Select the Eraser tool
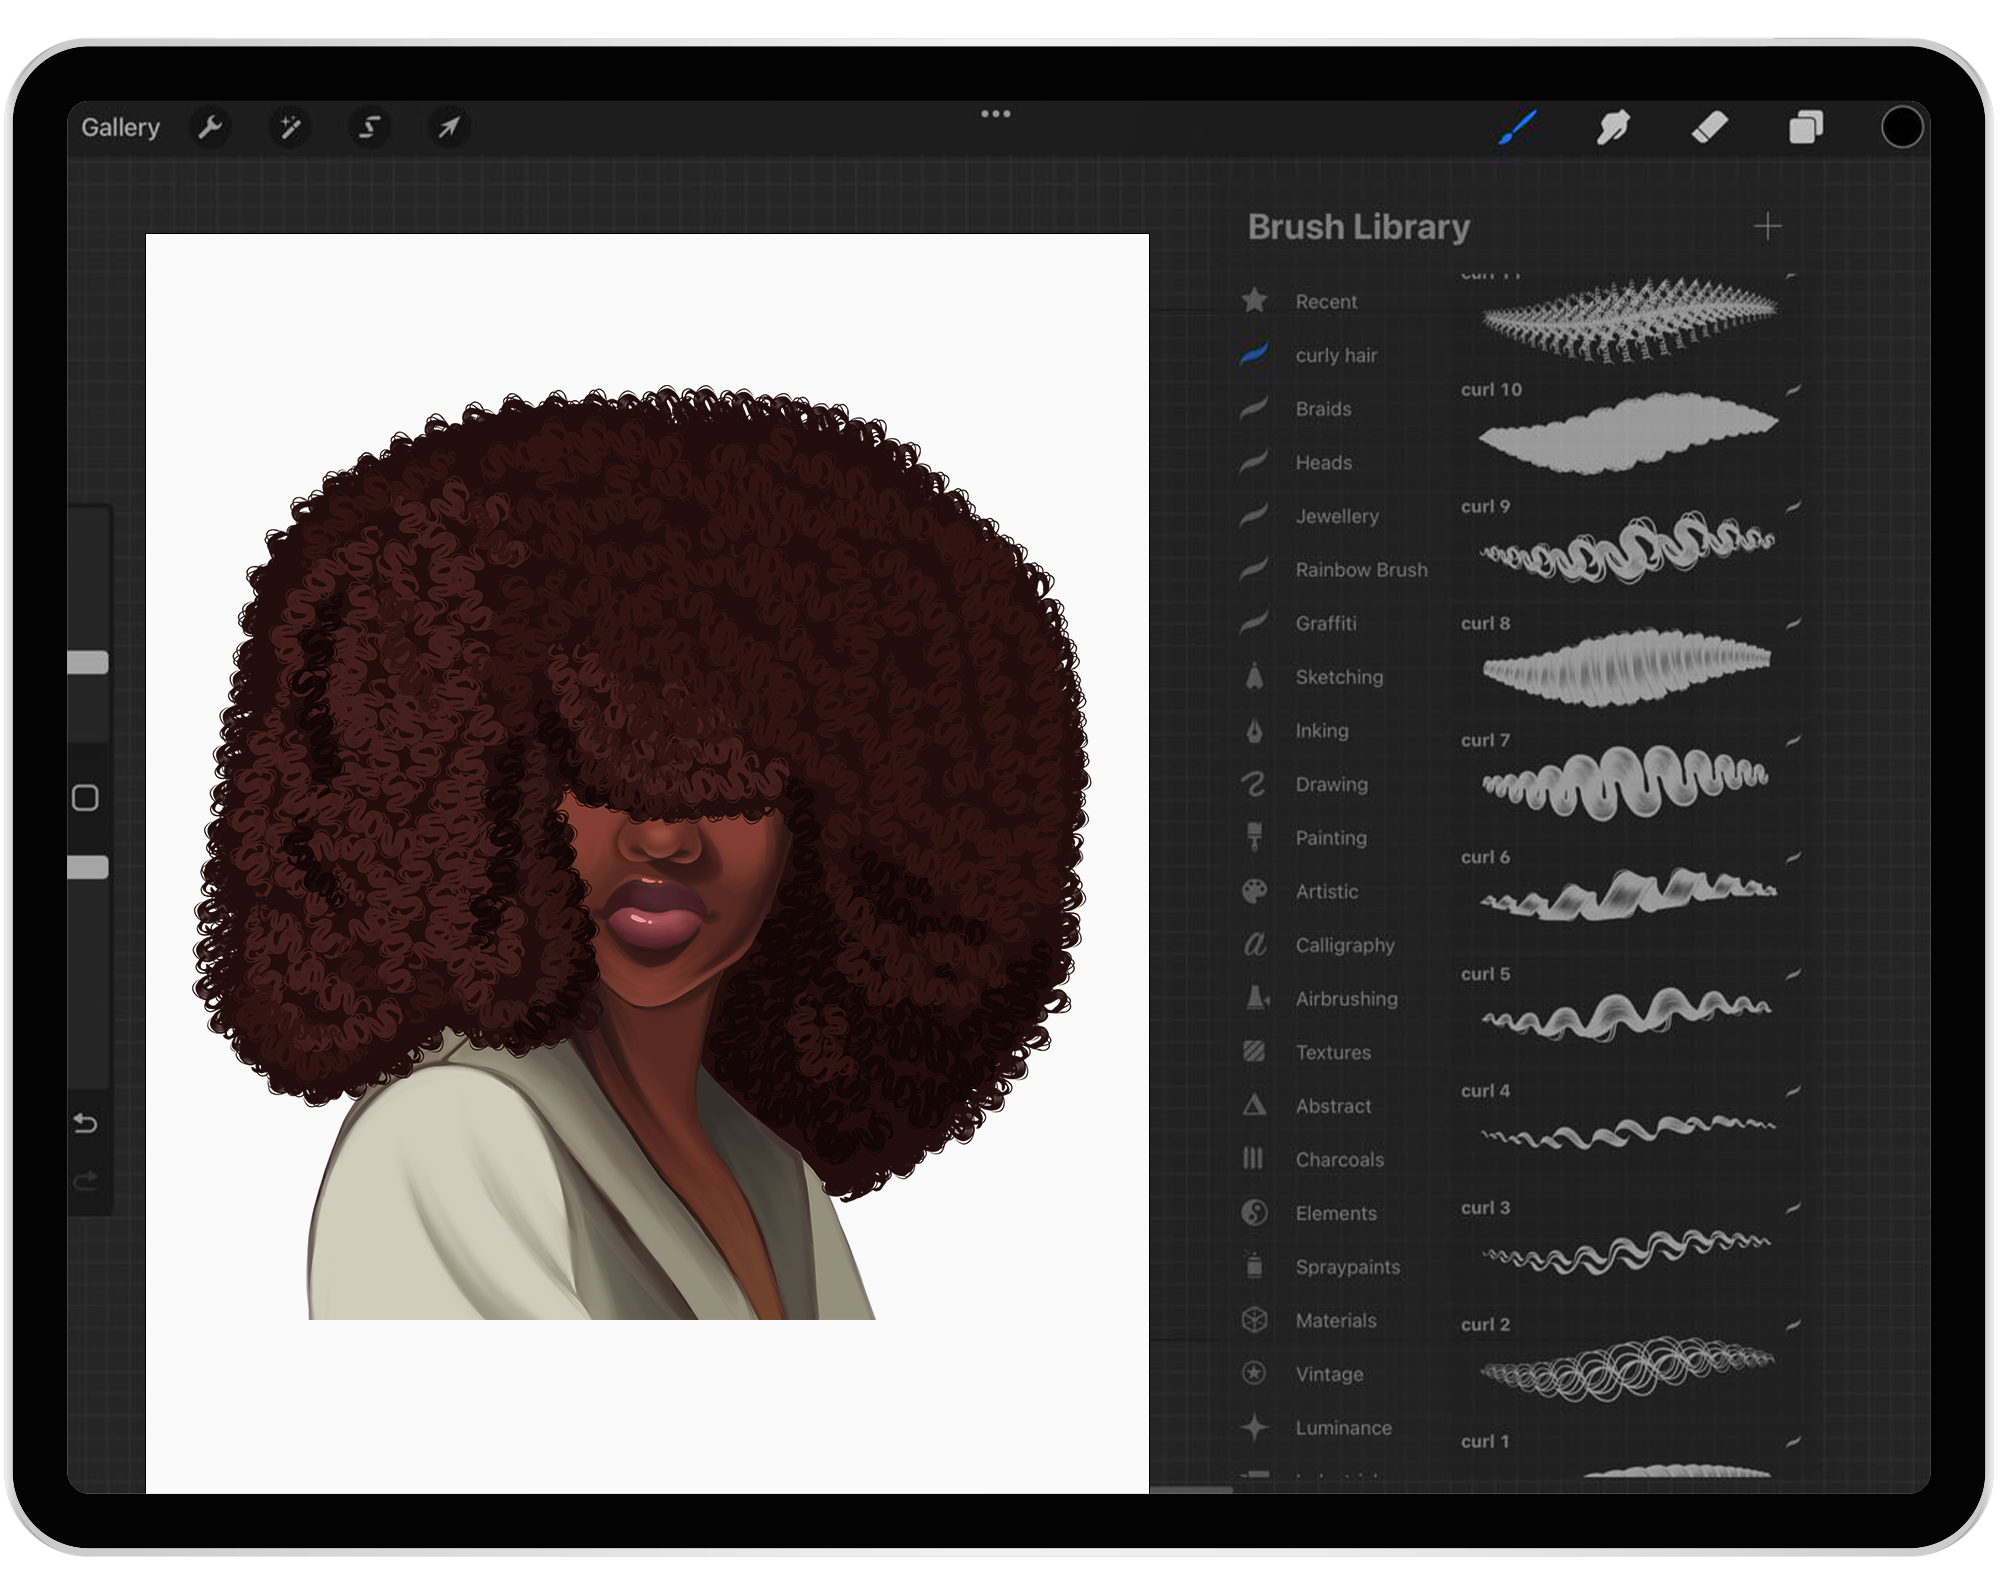The image size is (2000, 1589). [1710, 128]
